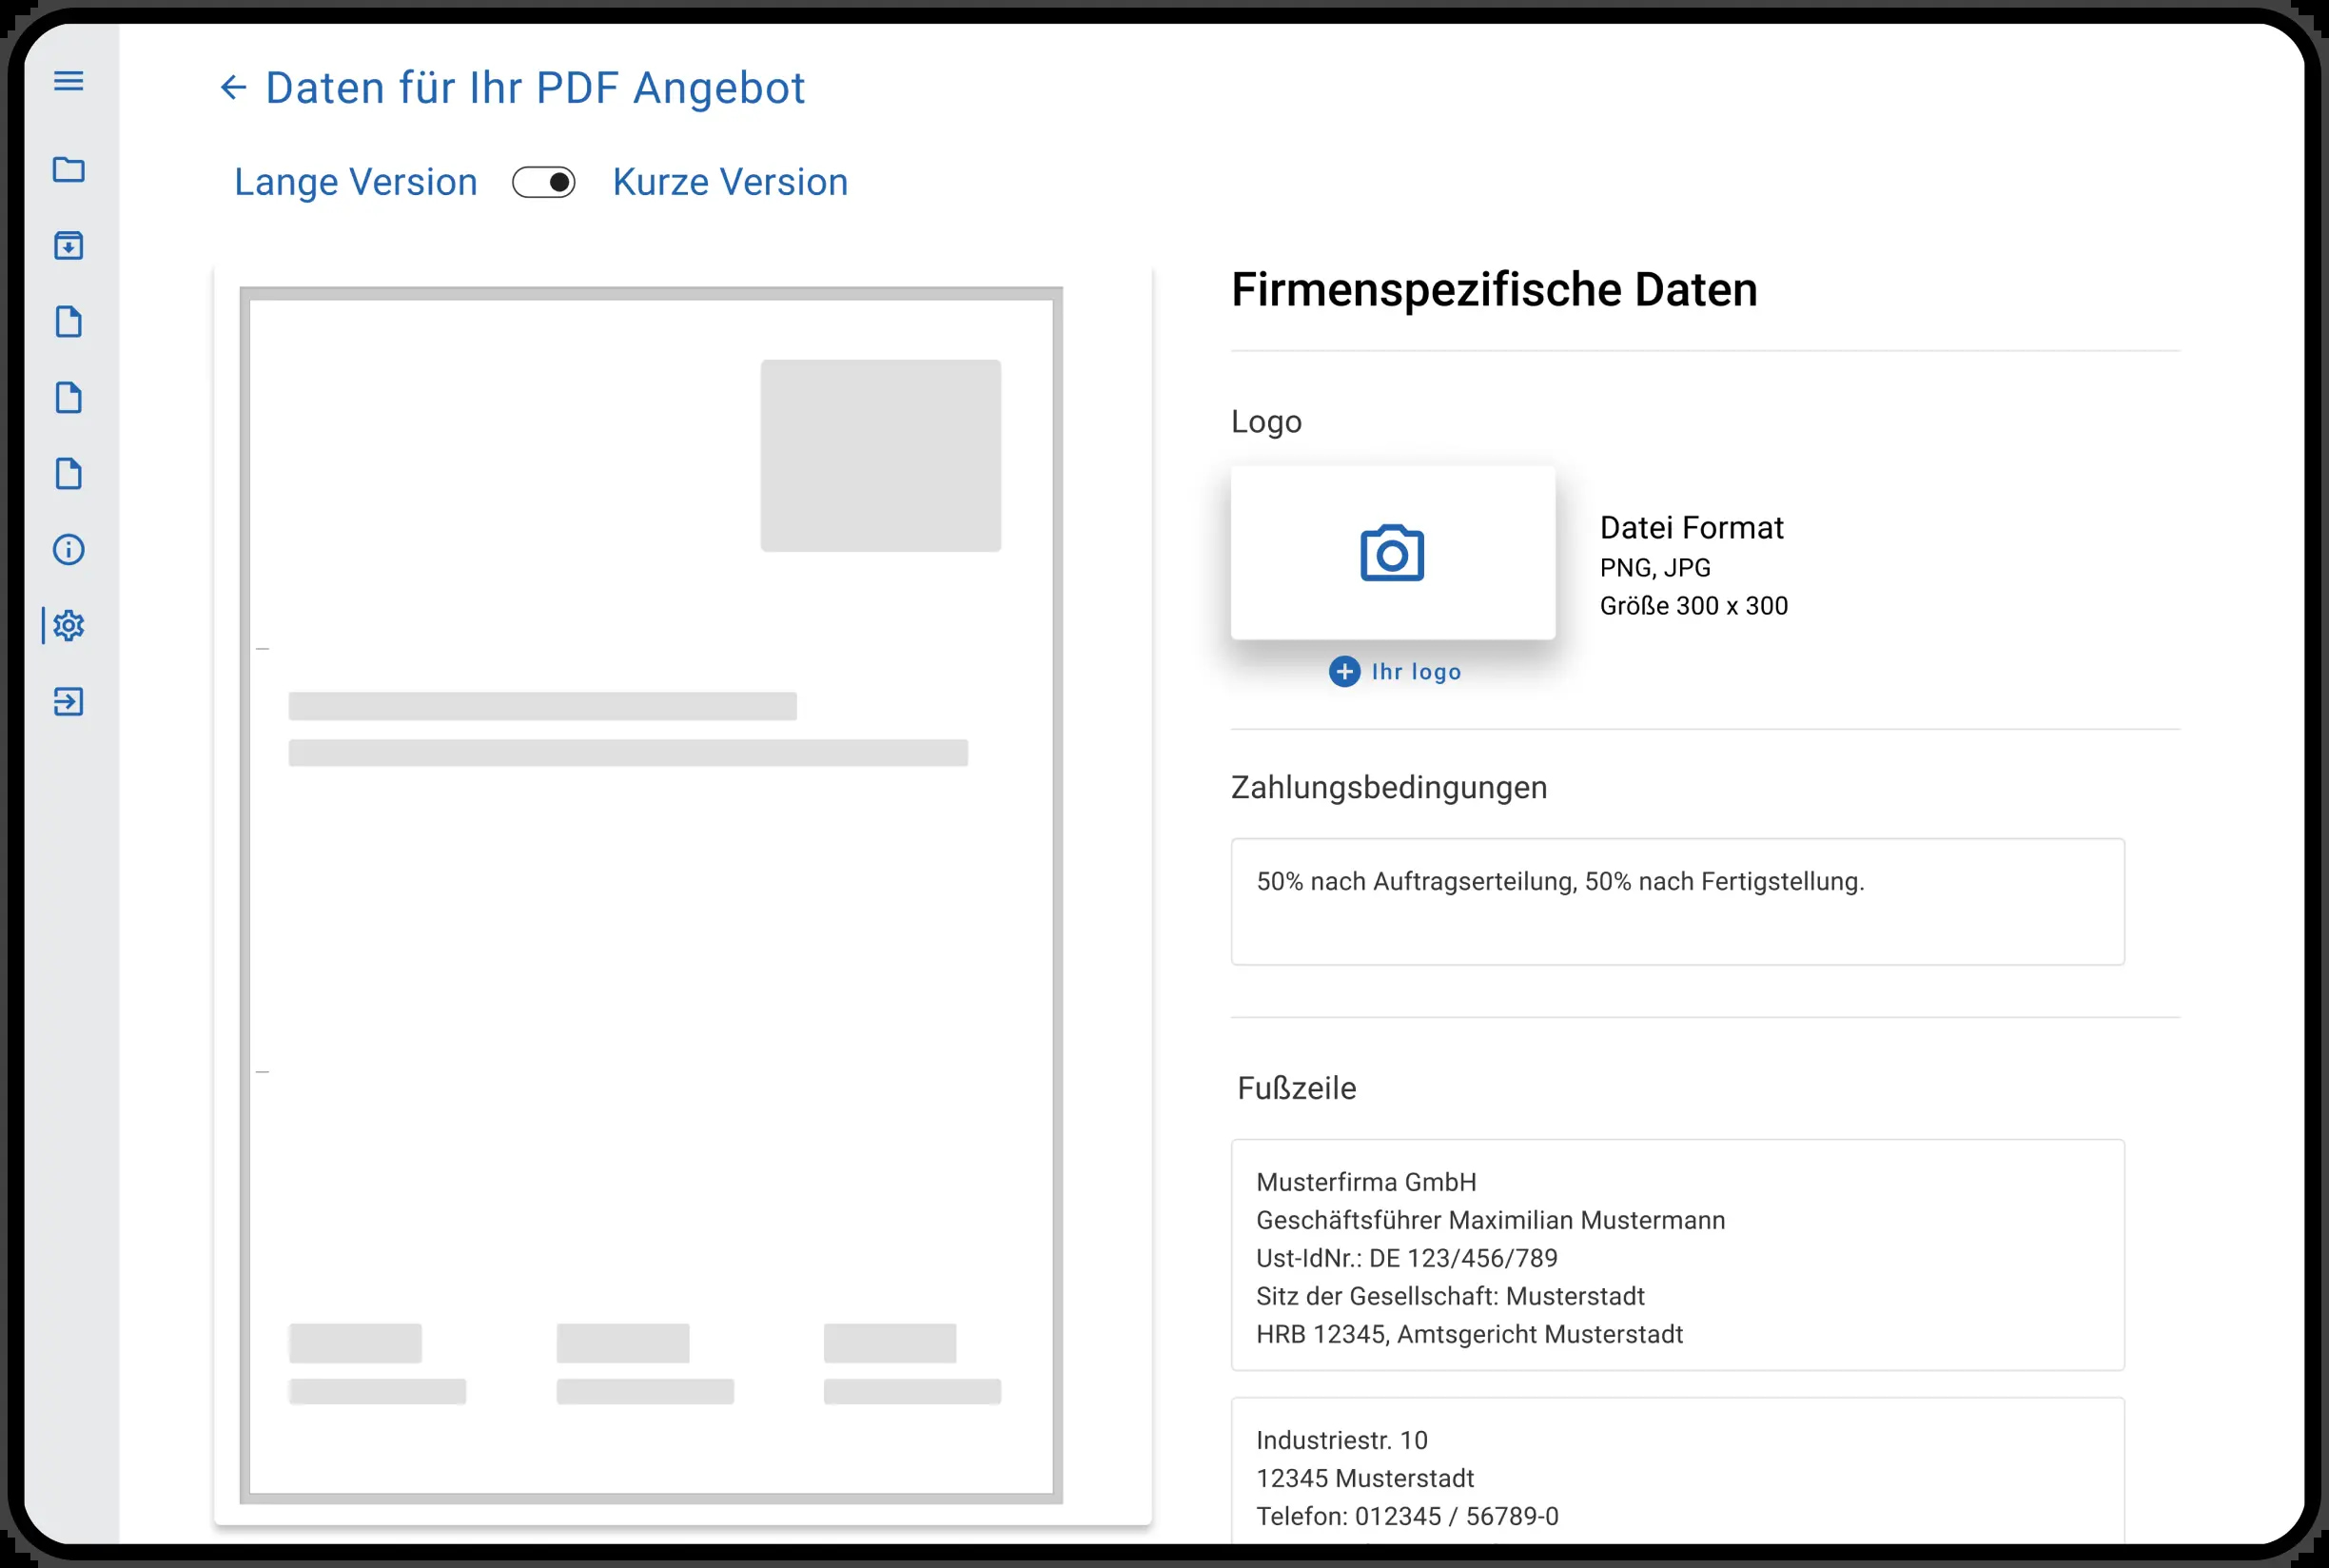The image size is (2329, 1568).
Task: Toggle between Lange and Kurze Version
Action: (543, 182)
